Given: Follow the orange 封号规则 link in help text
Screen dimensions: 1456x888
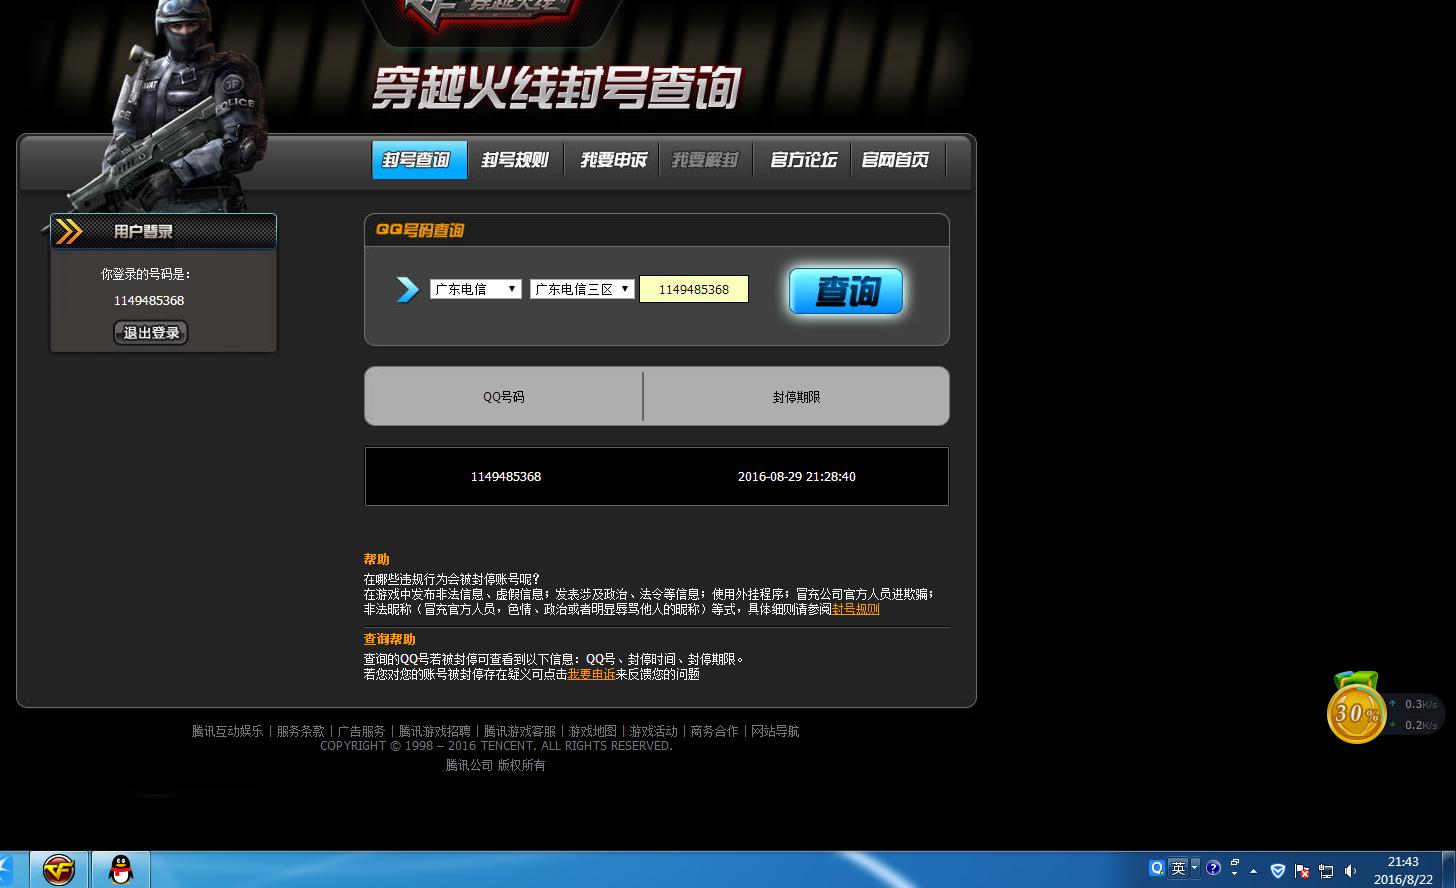Looking at the screenshot, I should point(856,609).
